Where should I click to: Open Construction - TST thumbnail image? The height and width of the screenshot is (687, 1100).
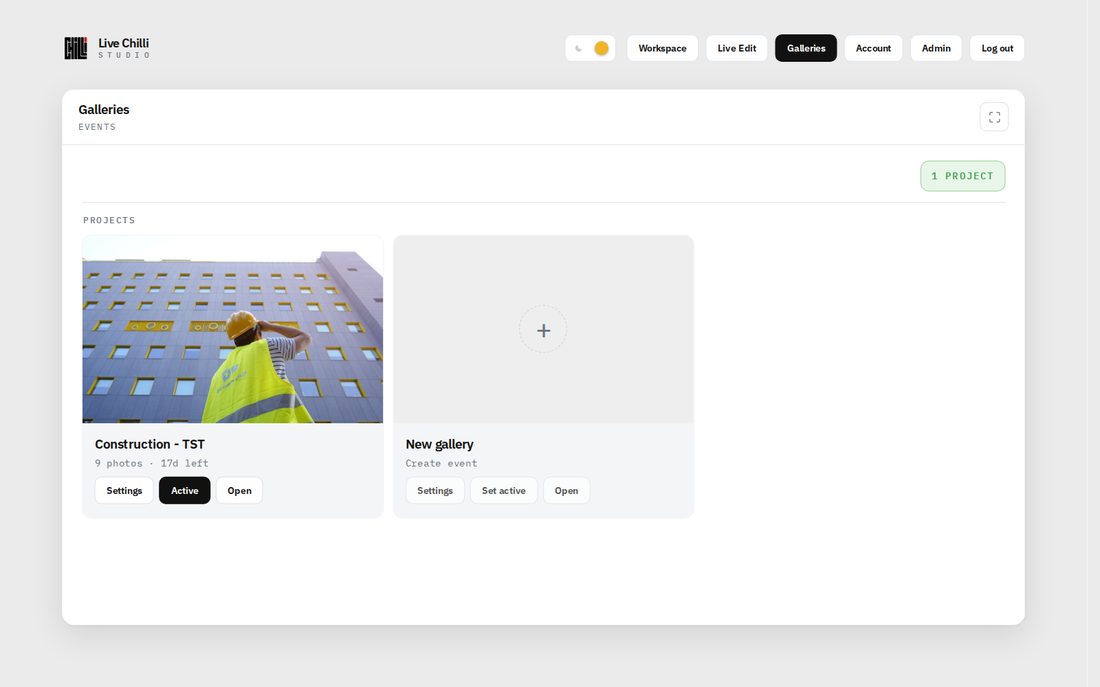pos(233,329)
